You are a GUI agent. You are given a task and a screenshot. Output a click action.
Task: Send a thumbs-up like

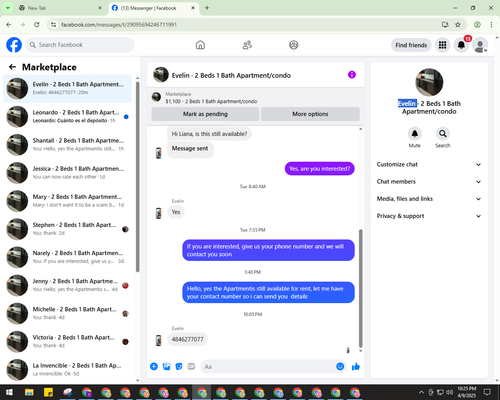356,367
